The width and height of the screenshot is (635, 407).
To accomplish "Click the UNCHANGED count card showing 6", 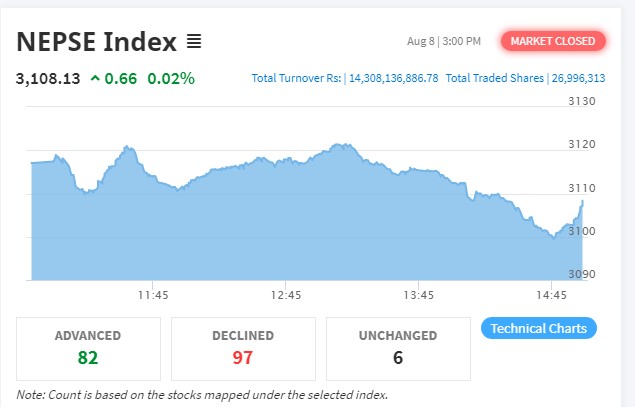I will click(x=398, y=347).
